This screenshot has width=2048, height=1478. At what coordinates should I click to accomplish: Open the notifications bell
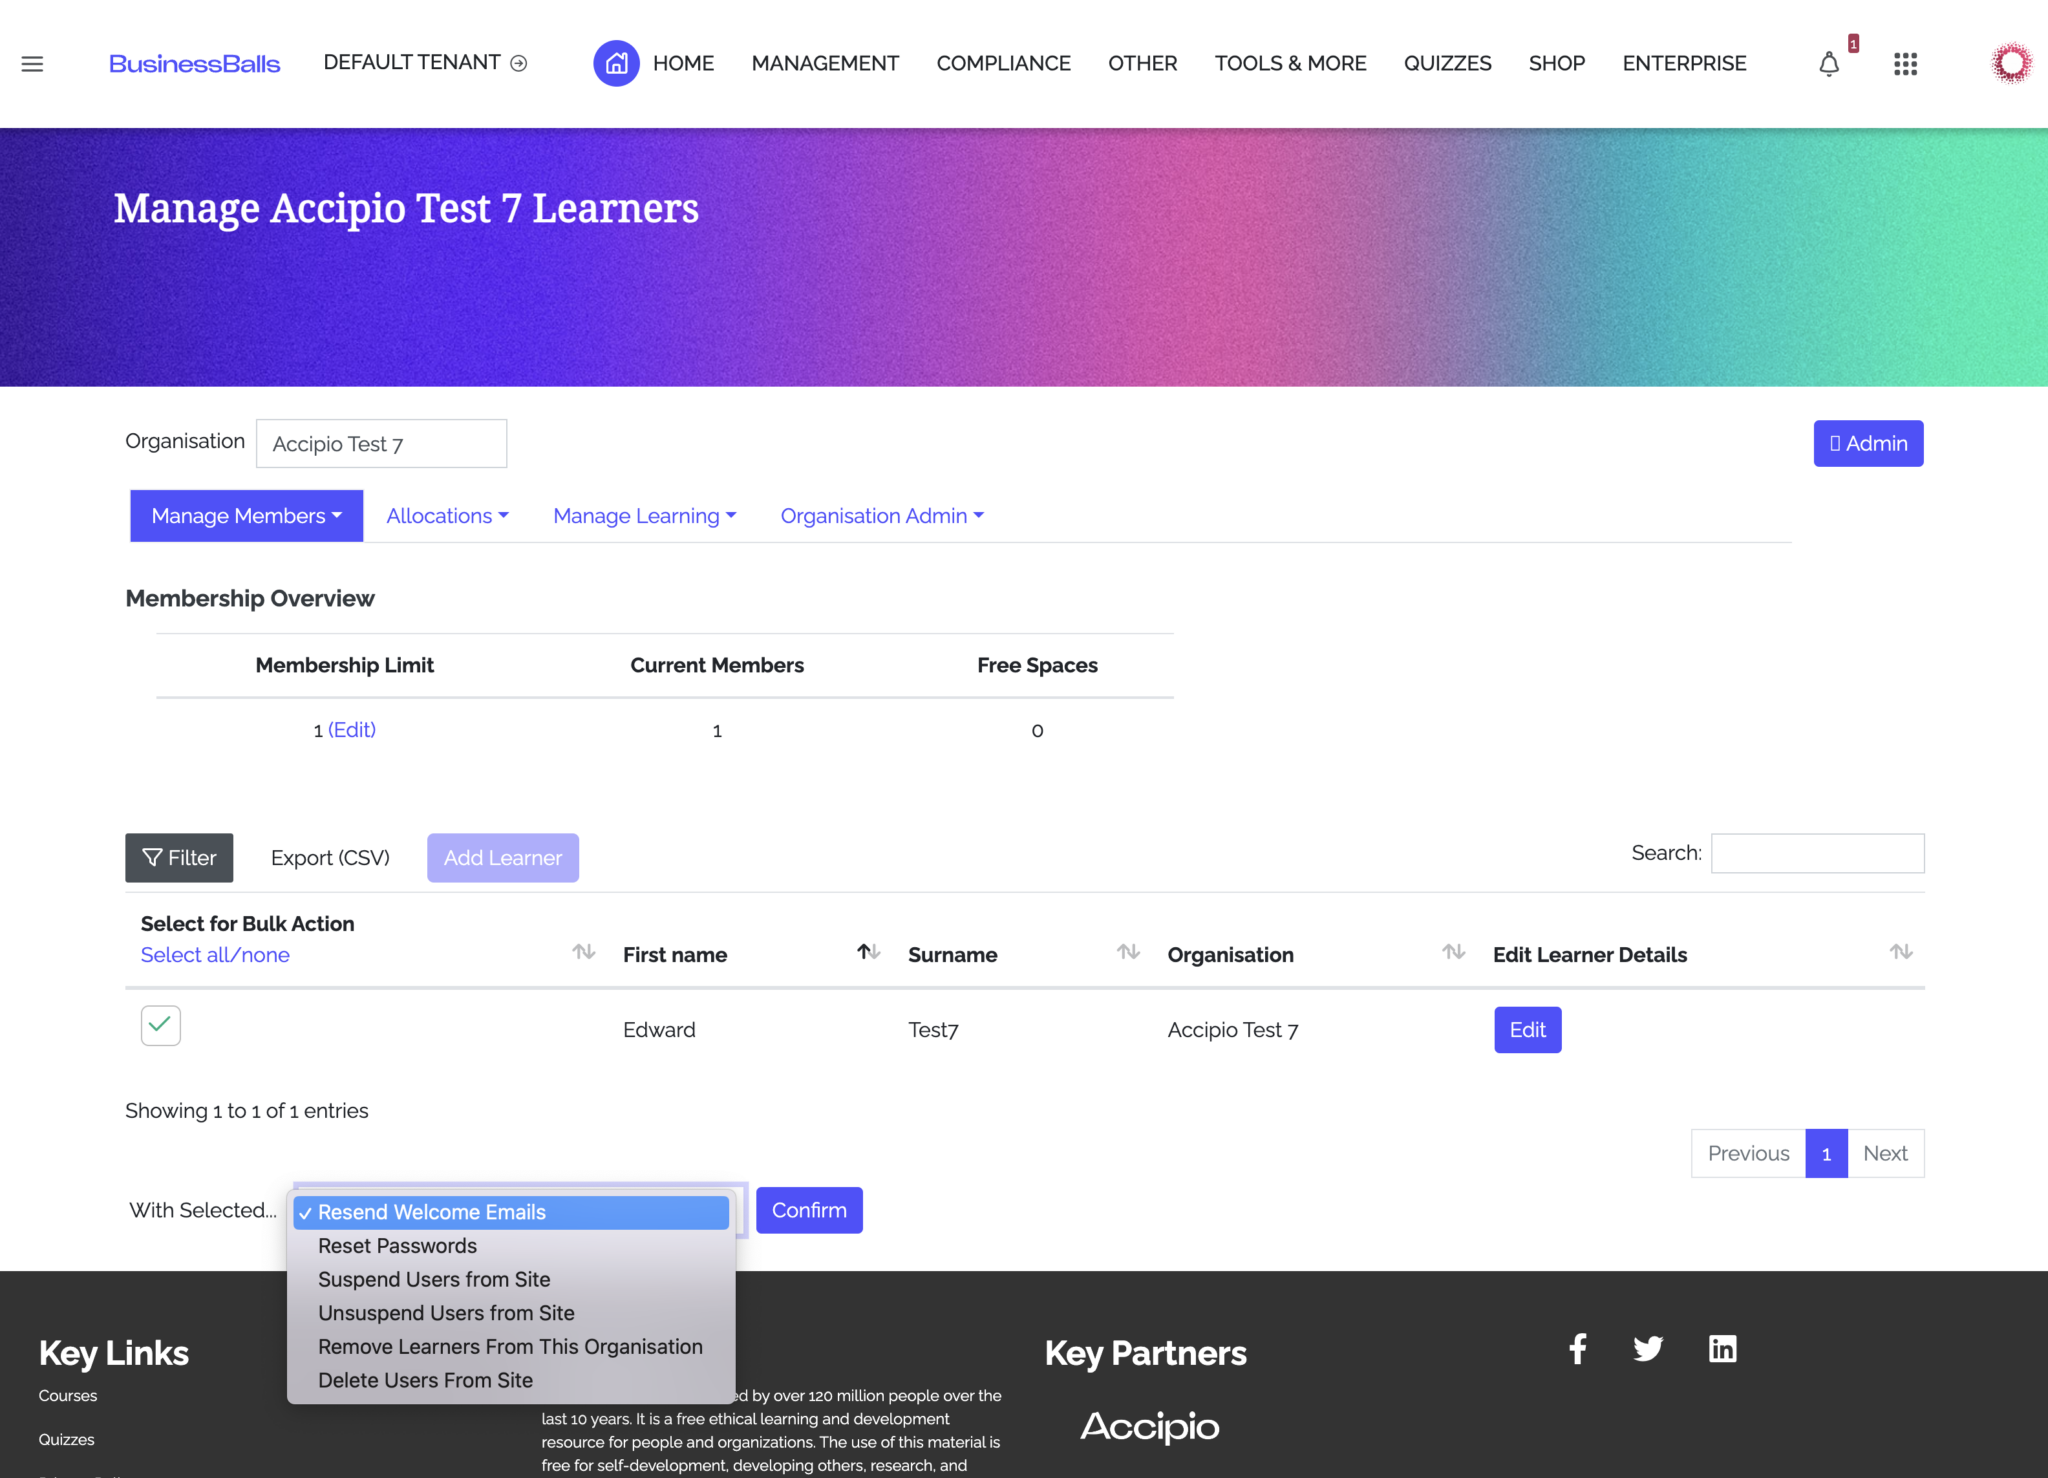pos(1828,65)
